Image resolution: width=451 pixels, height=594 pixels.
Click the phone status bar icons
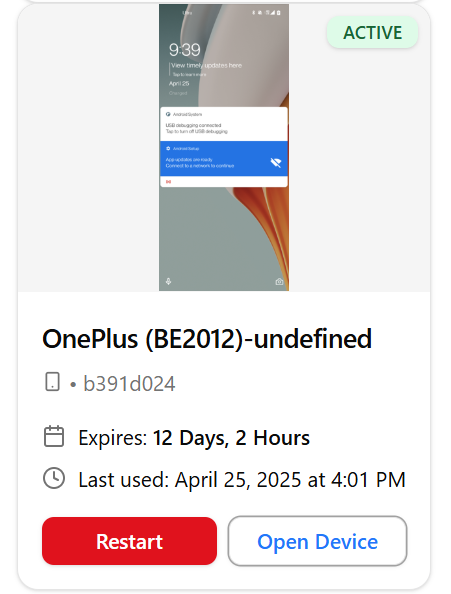[267, 13]
